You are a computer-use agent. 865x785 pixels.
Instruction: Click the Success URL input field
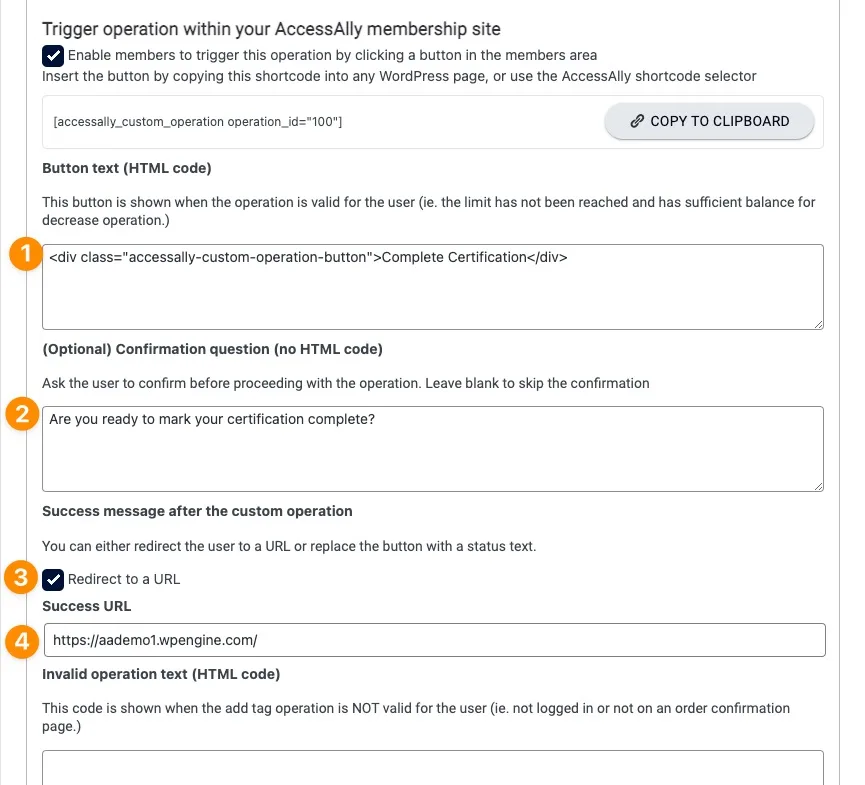tap(434, 640)
